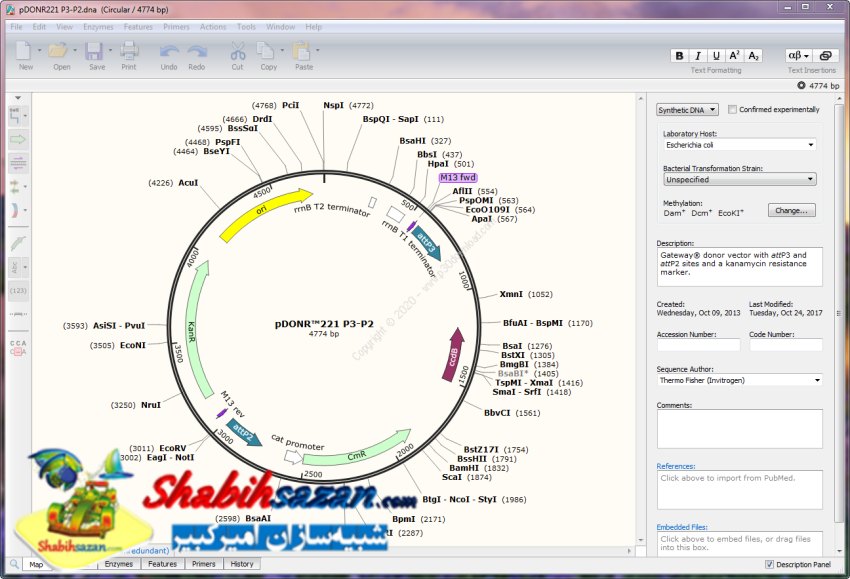Click the Undo arrow icon
This screenshot has height=579, width=850.
169,51
